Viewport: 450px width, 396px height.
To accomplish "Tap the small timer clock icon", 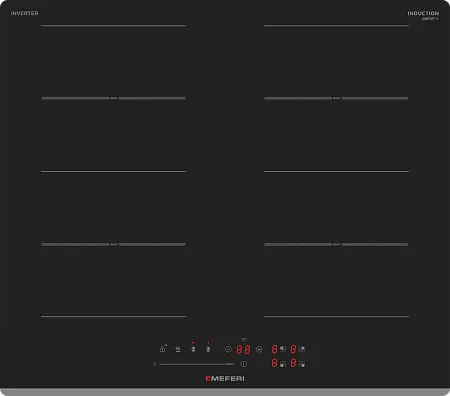I will pyautogui.click(x=244, y=340).
